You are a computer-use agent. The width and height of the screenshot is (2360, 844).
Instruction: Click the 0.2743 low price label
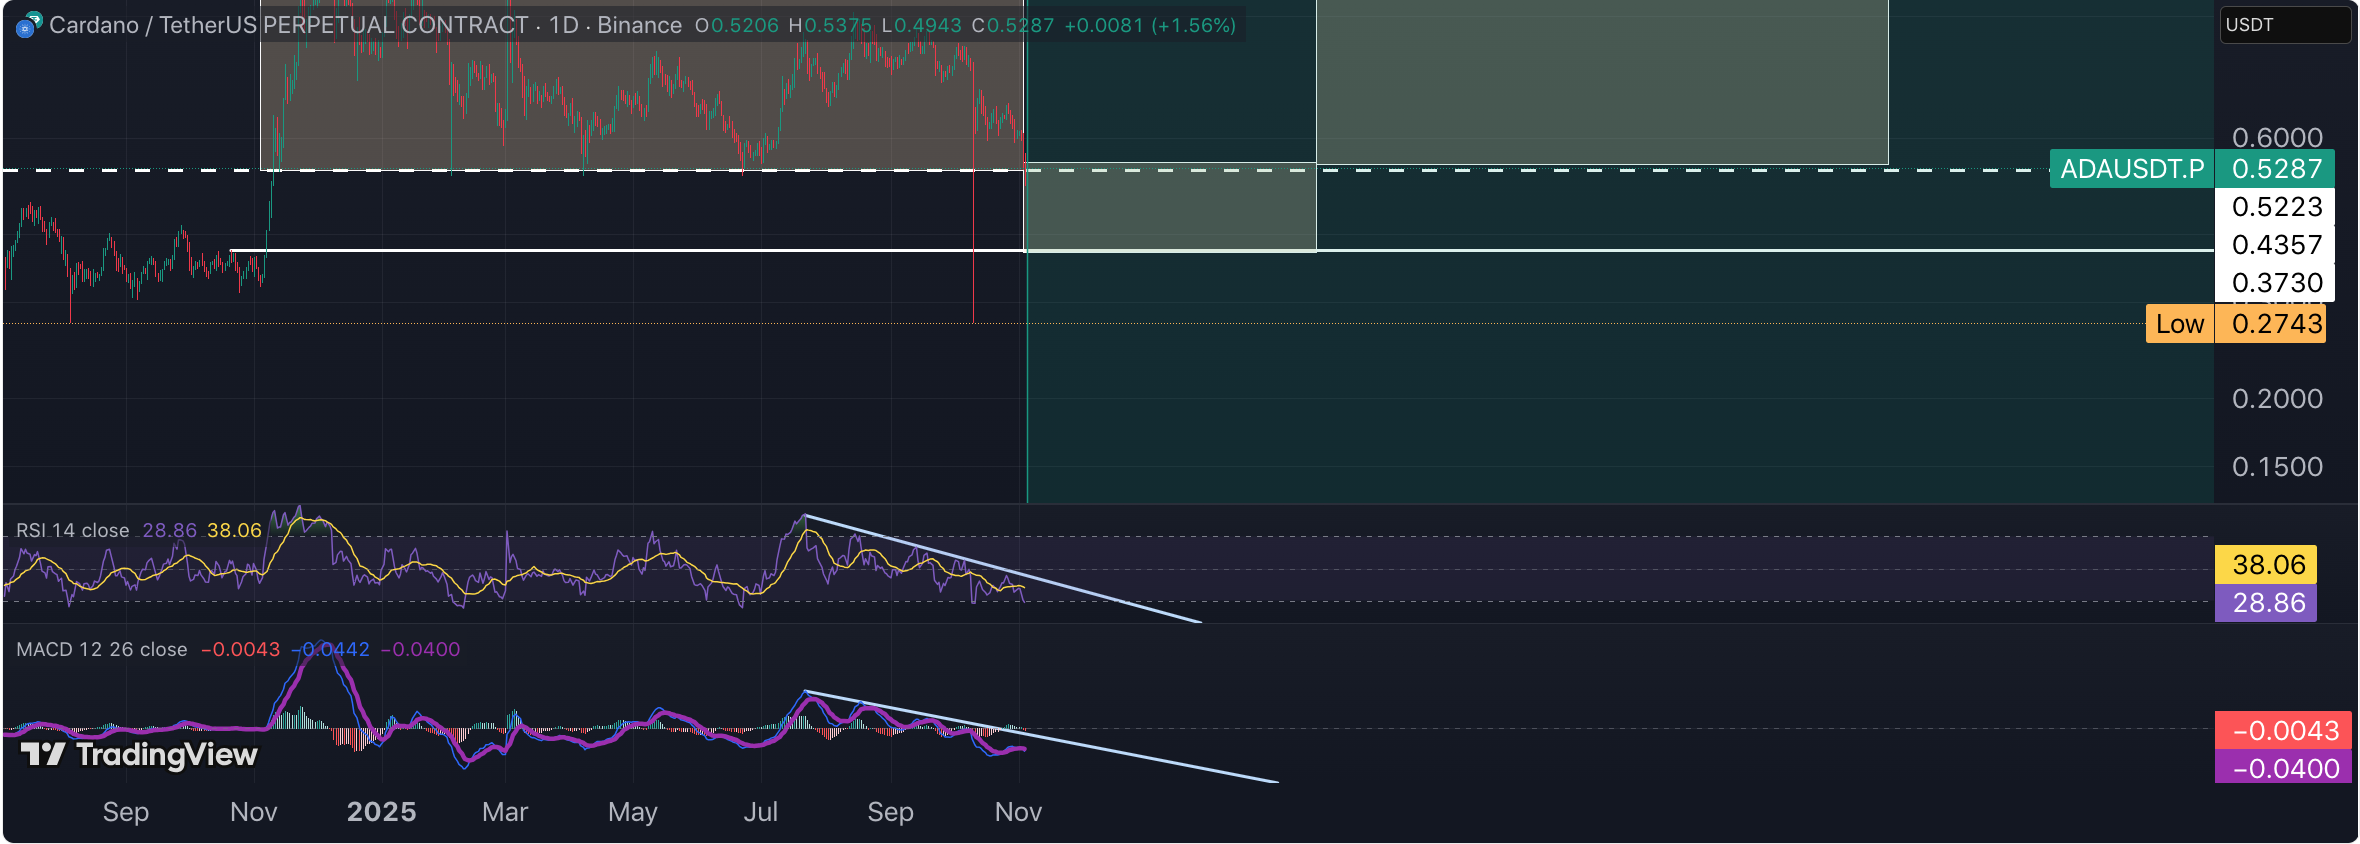(x=2276, y=324)
